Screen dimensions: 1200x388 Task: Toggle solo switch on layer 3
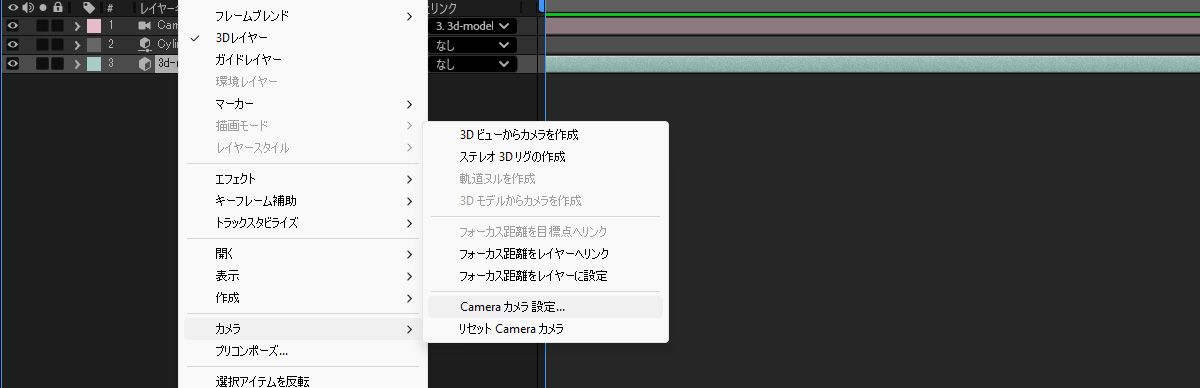(x=42, y=64)
